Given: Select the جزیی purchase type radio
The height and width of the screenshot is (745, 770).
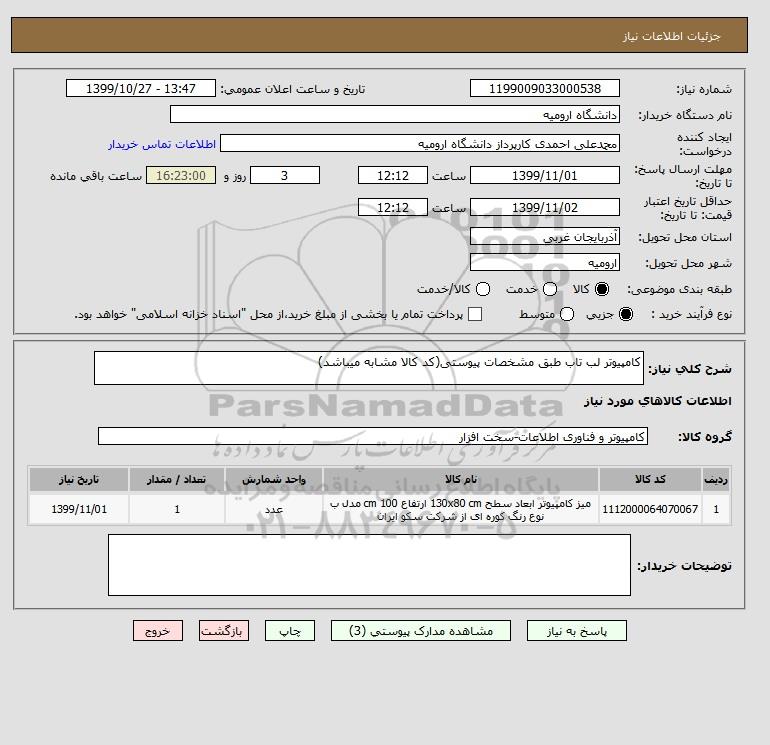Looking at the screenshot, I should (x=626, y=314).
